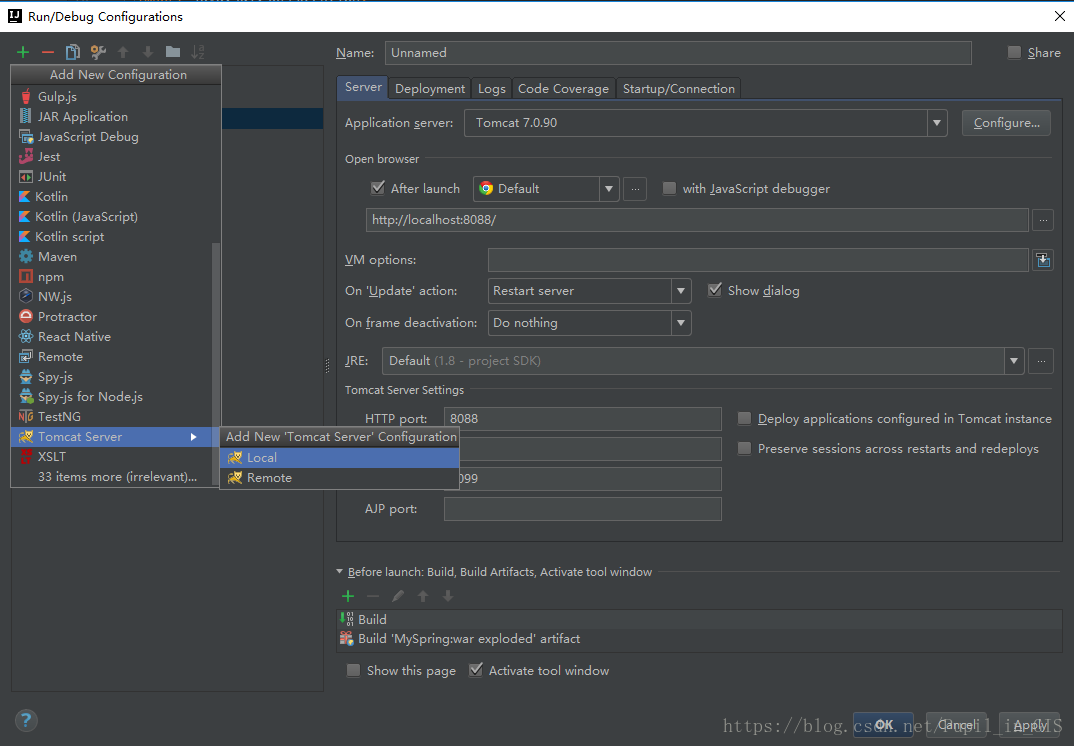Viewport: 1074px width, 746px height.
Task: Open the Code Coverage tab
Action: [563, 88]
